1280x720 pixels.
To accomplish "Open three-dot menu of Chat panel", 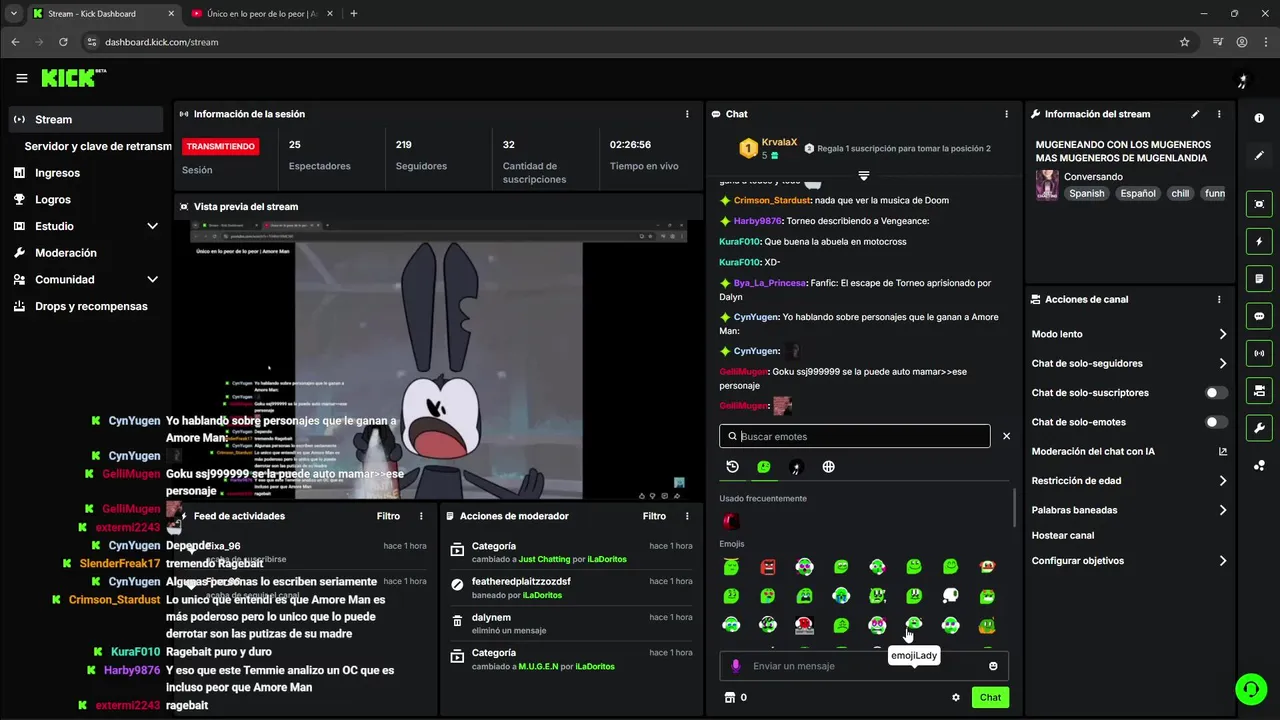I will 1006,114.
